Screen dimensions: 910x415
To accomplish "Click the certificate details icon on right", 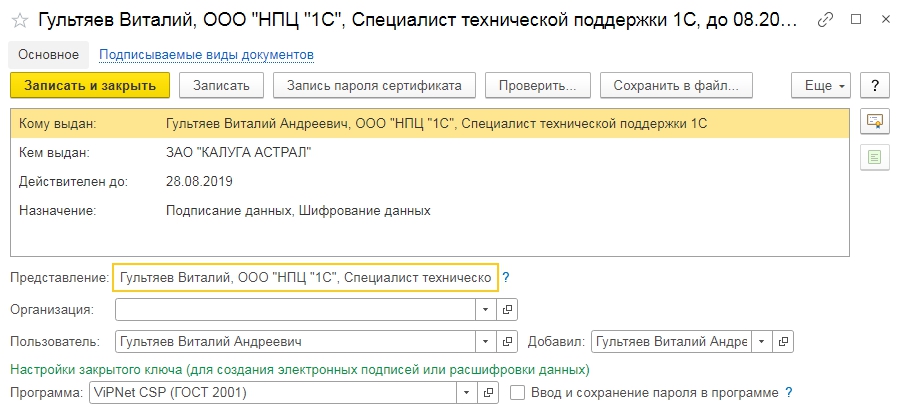I will point(875,121).
